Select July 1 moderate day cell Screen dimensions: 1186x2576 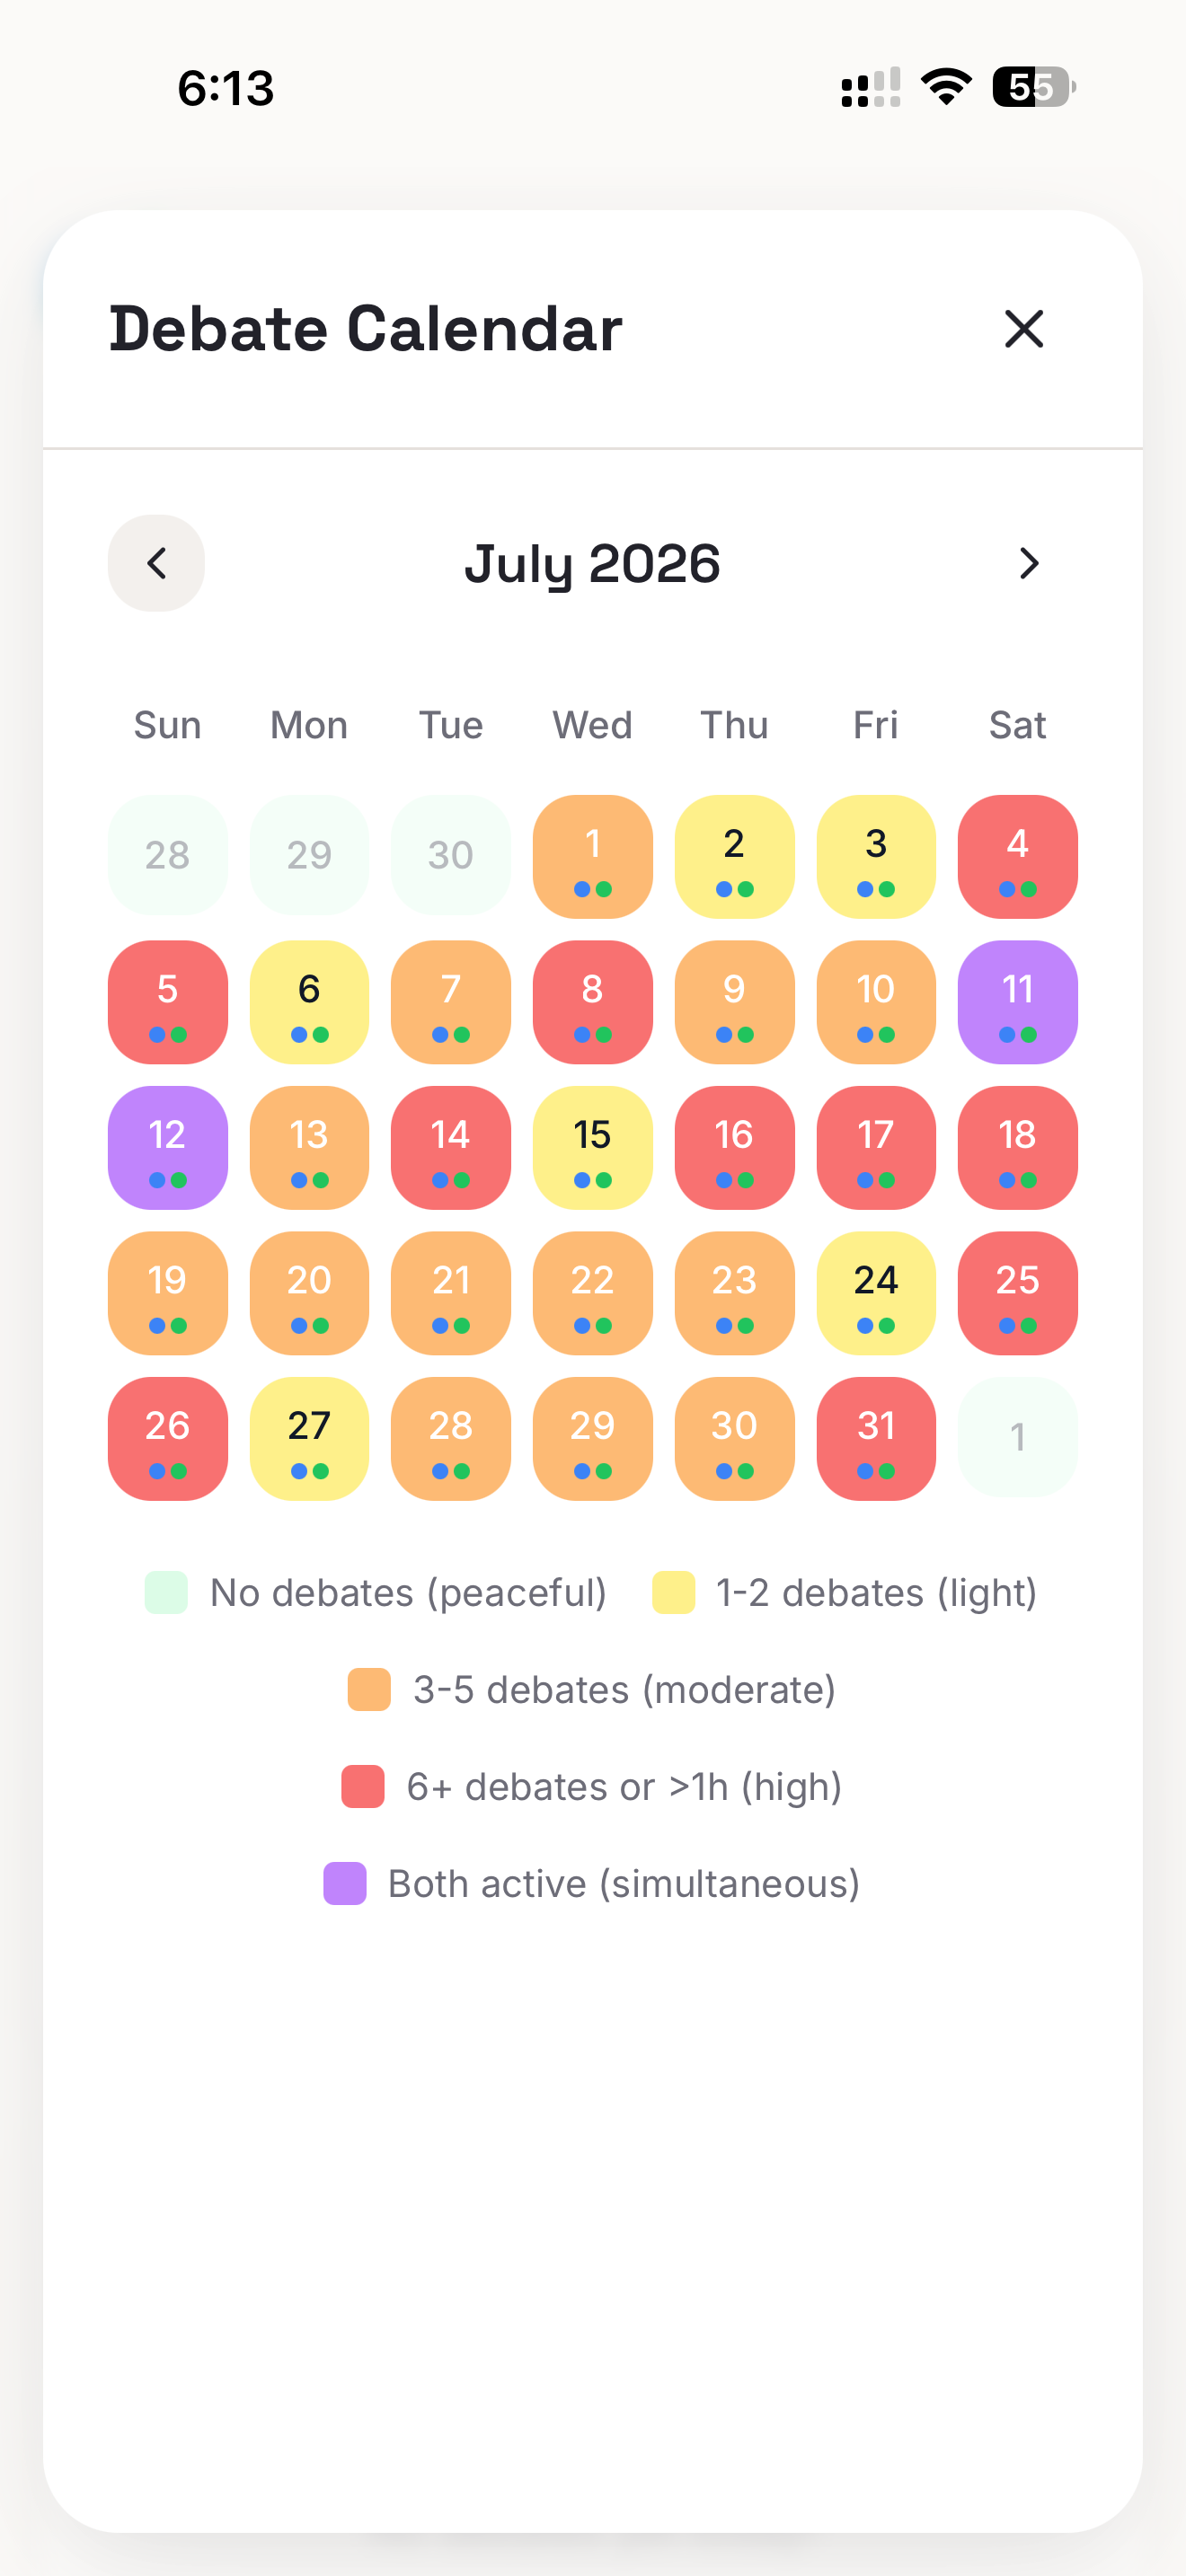point(592,857)
